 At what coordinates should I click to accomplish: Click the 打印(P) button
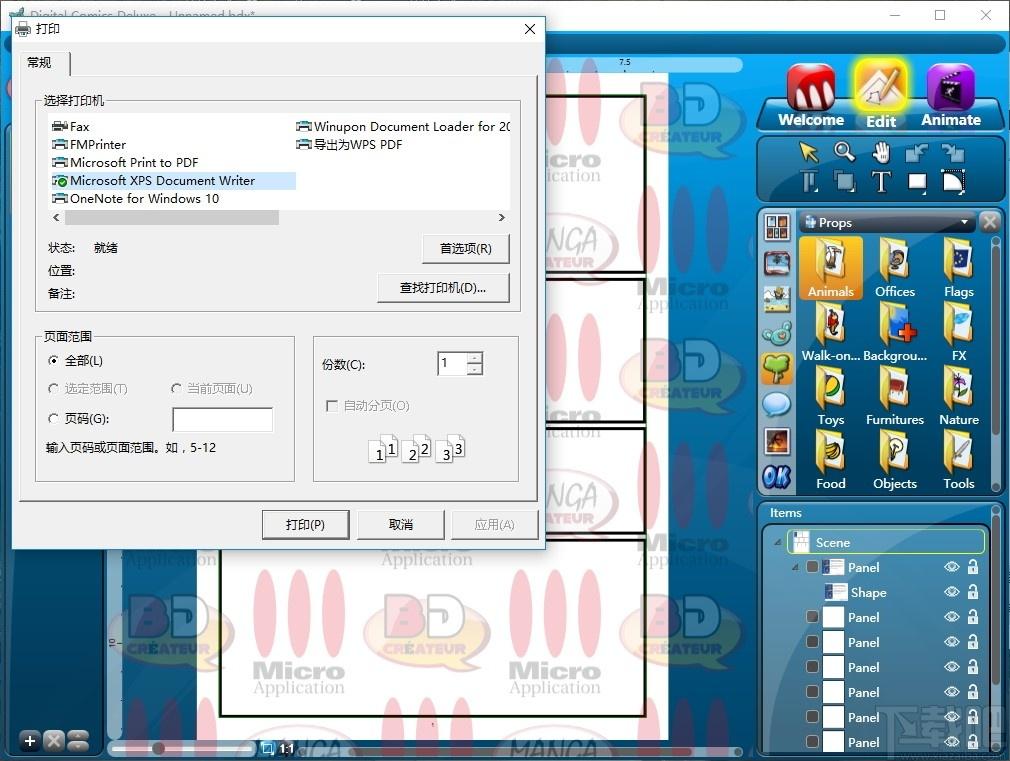coord(305,525)
